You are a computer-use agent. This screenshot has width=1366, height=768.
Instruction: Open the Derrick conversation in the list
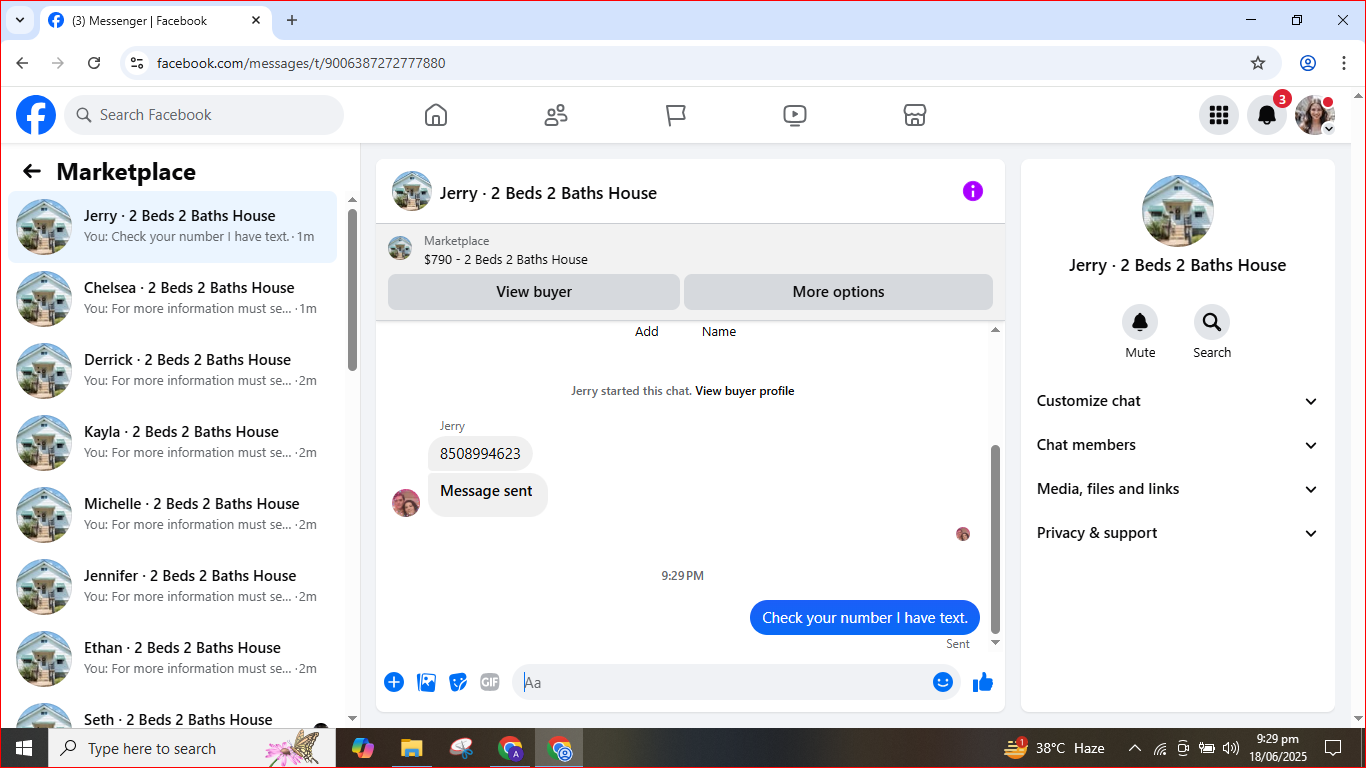pos(173,371)
